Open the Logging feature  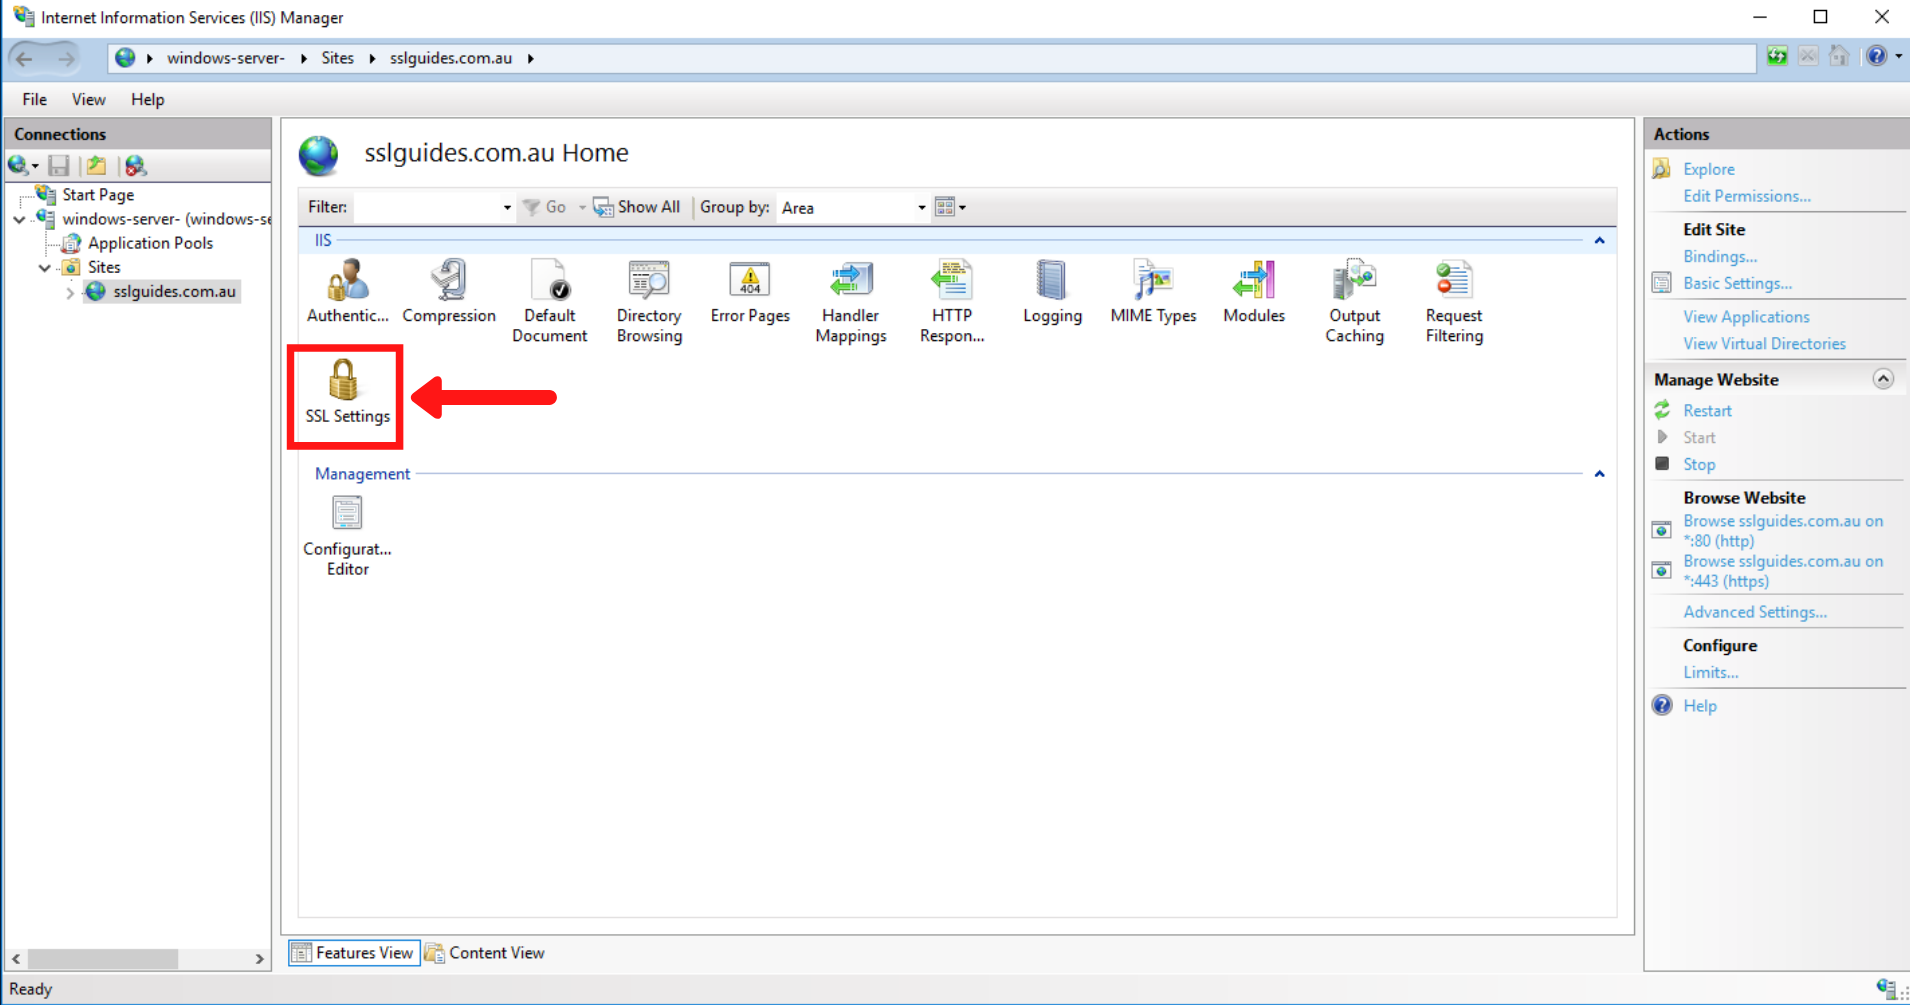[x=1051, y=290]
